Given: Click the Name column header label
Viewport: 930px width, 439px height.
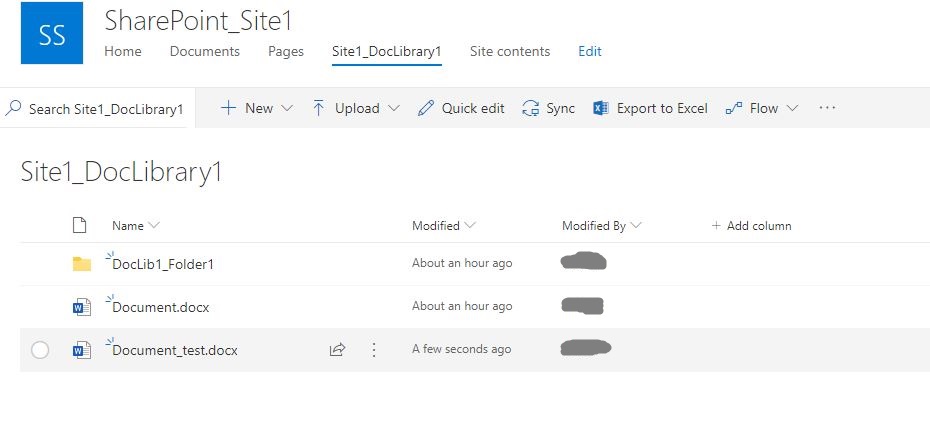Looking at the screenshot, I should pyautogui.click(x=128, y=225).
